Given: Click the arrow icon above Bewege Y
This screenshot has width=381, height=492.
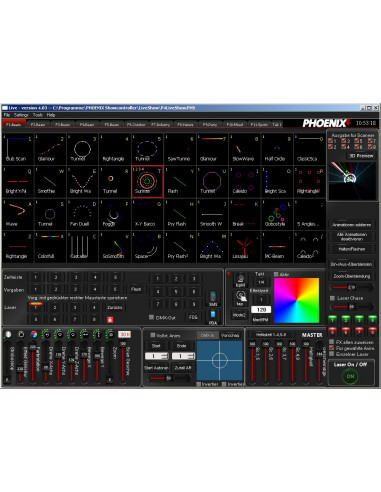Looking at the screenshot, I should [x=97, y=334].
